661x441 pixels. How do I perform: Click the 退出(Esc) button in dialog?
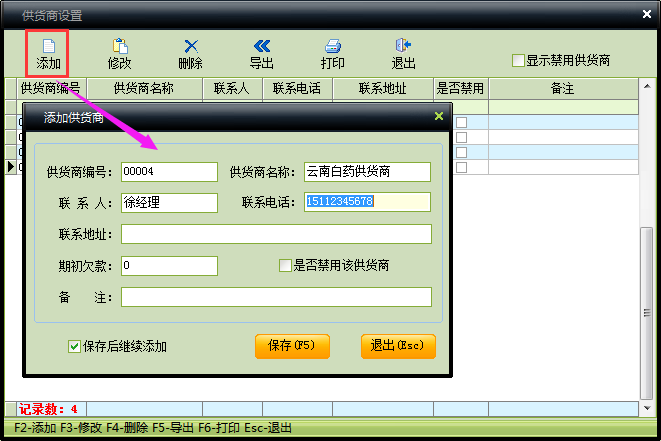point(398,346)
